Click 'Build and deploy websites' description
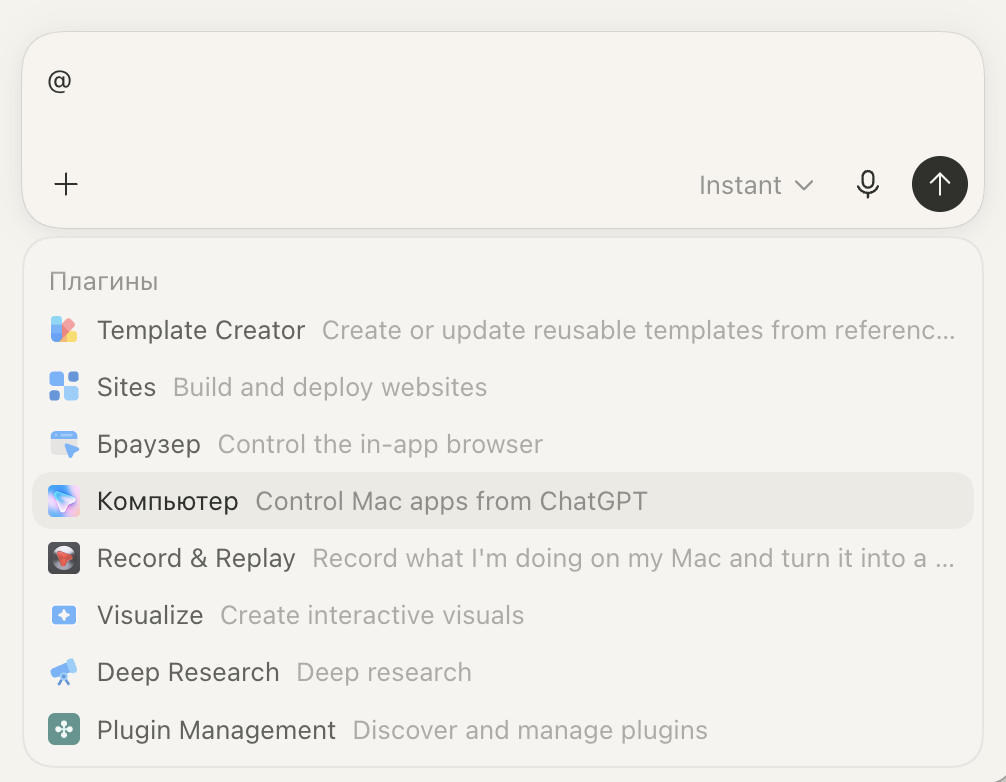Image resolution: width=1006 pixels, height=782 pixels. [x=330, y=387]
